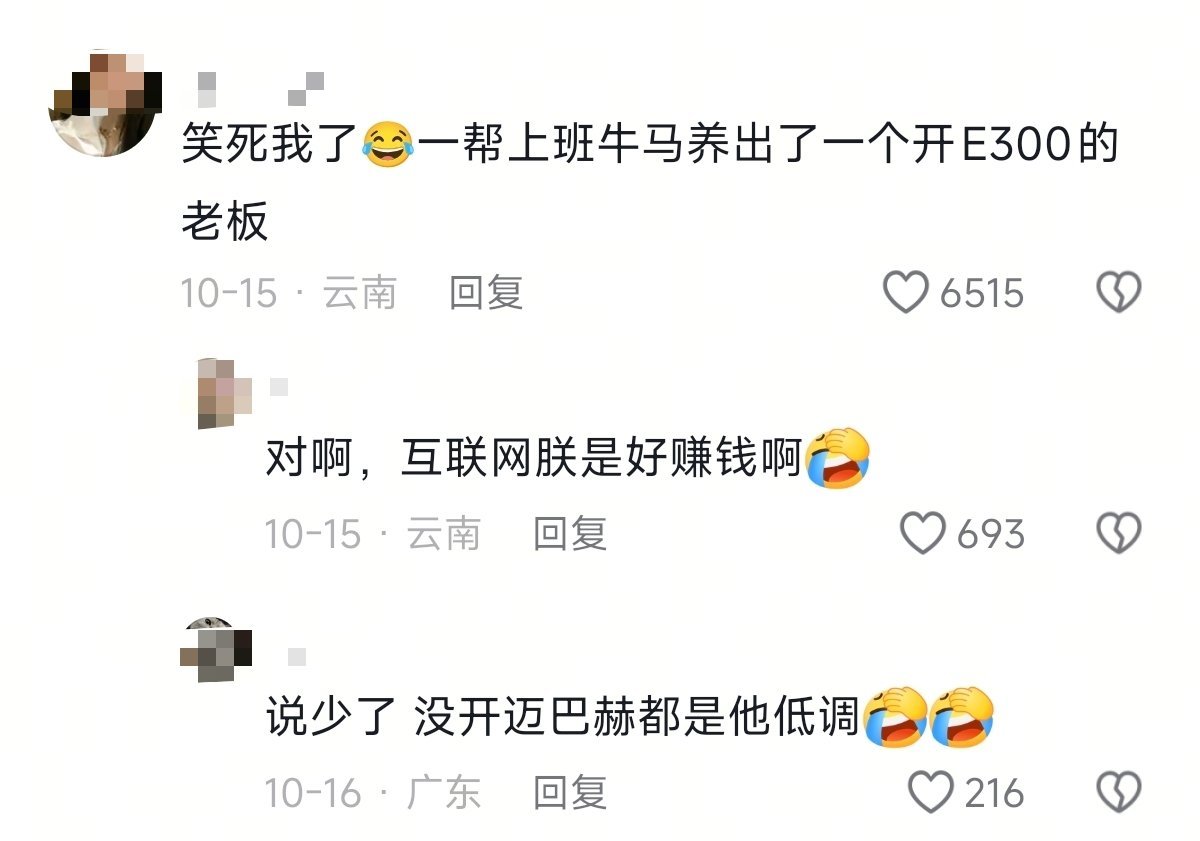The image size is (1200, 841).
Task: Tap broken heart on 693-like reply
Action: (1119, 533)
